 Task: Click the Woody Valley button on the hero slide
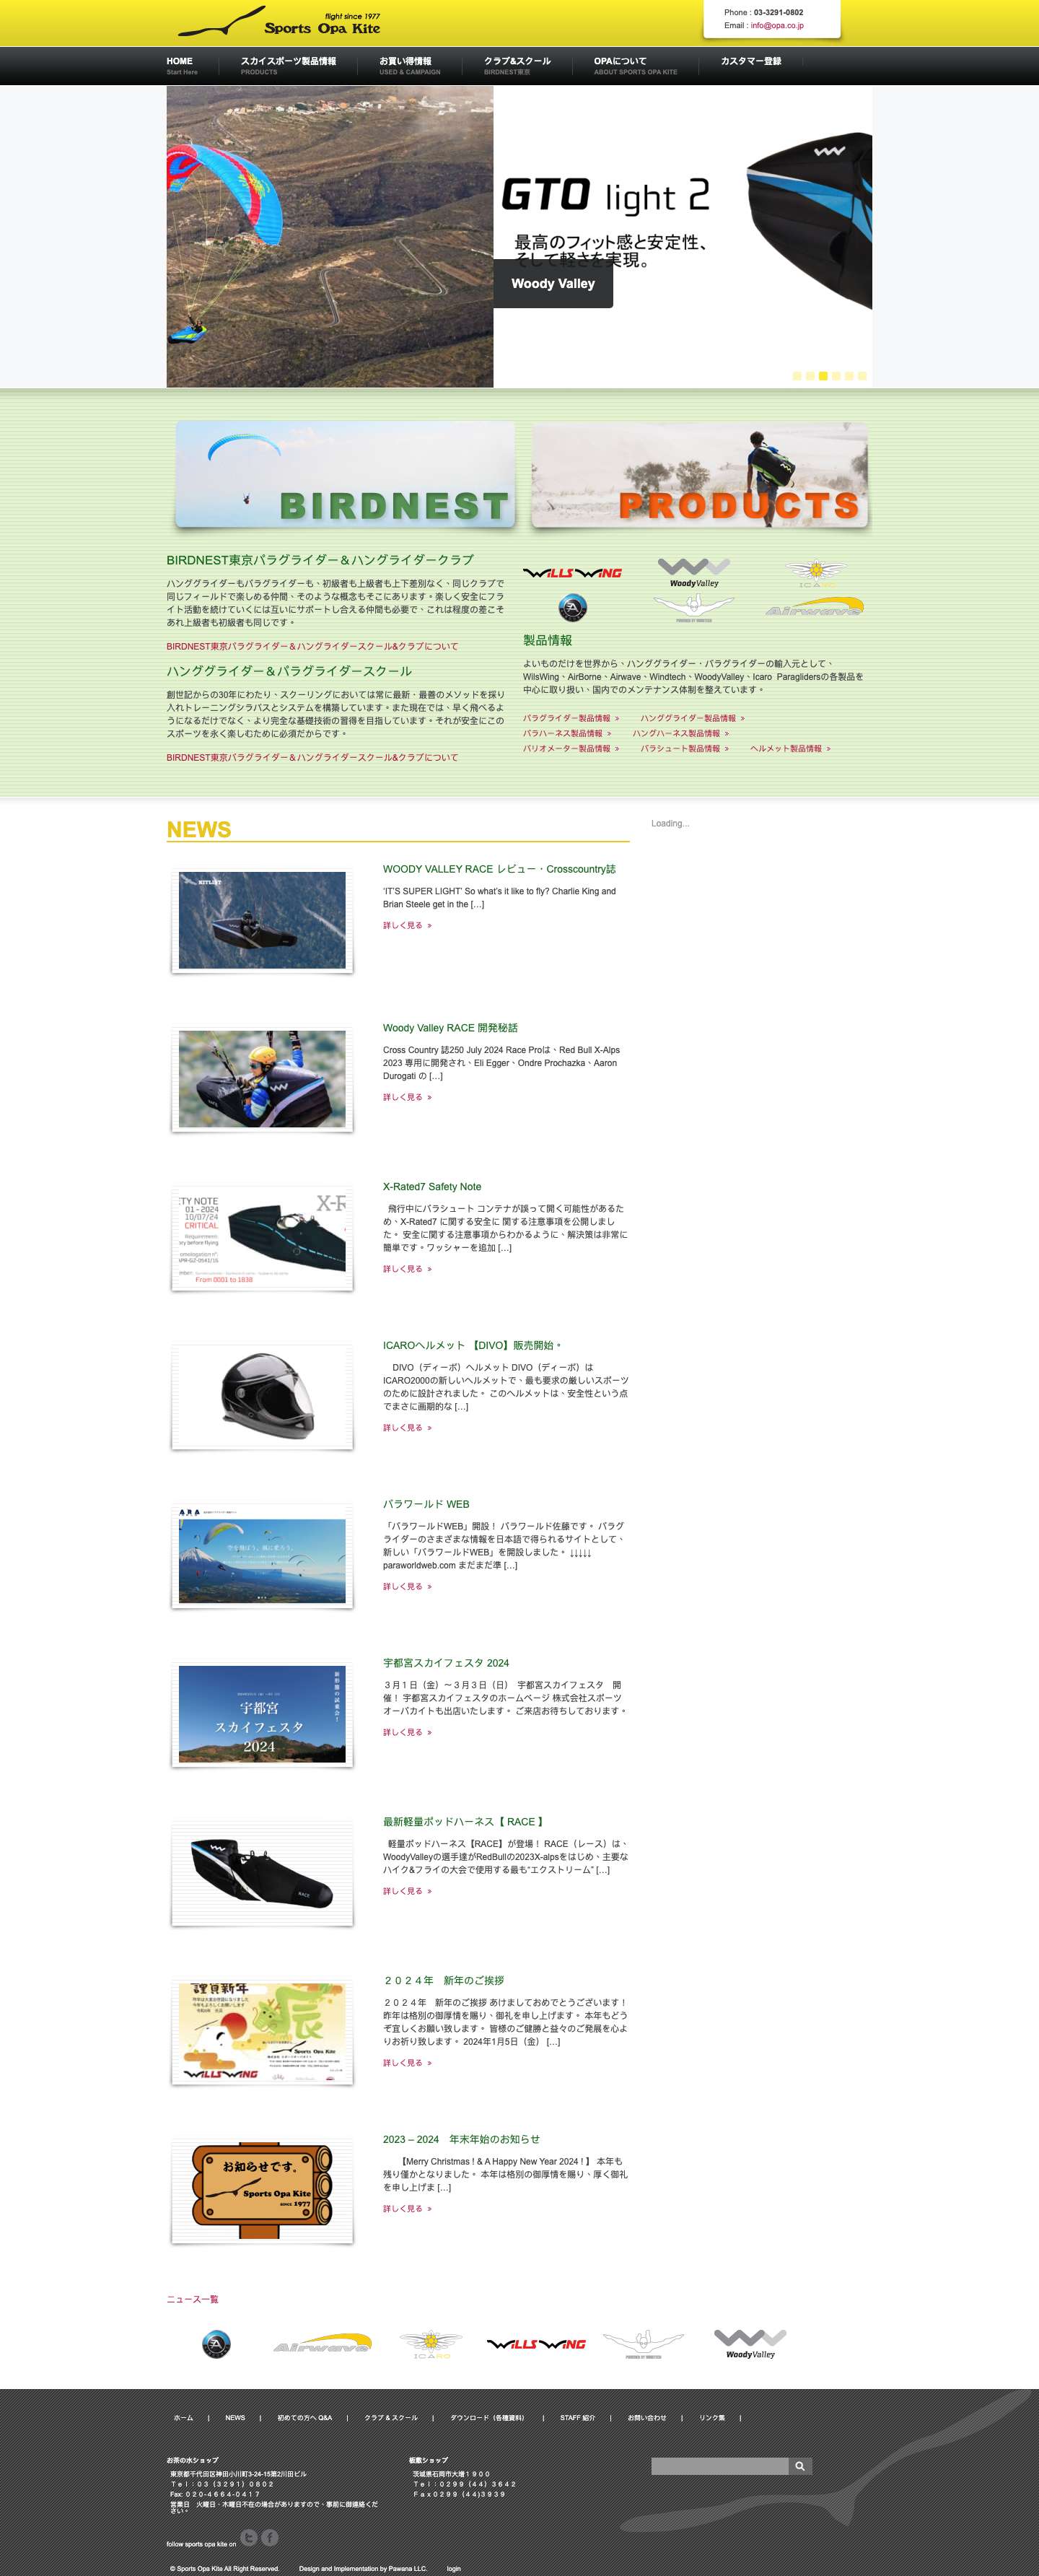(x=553, y=284)
